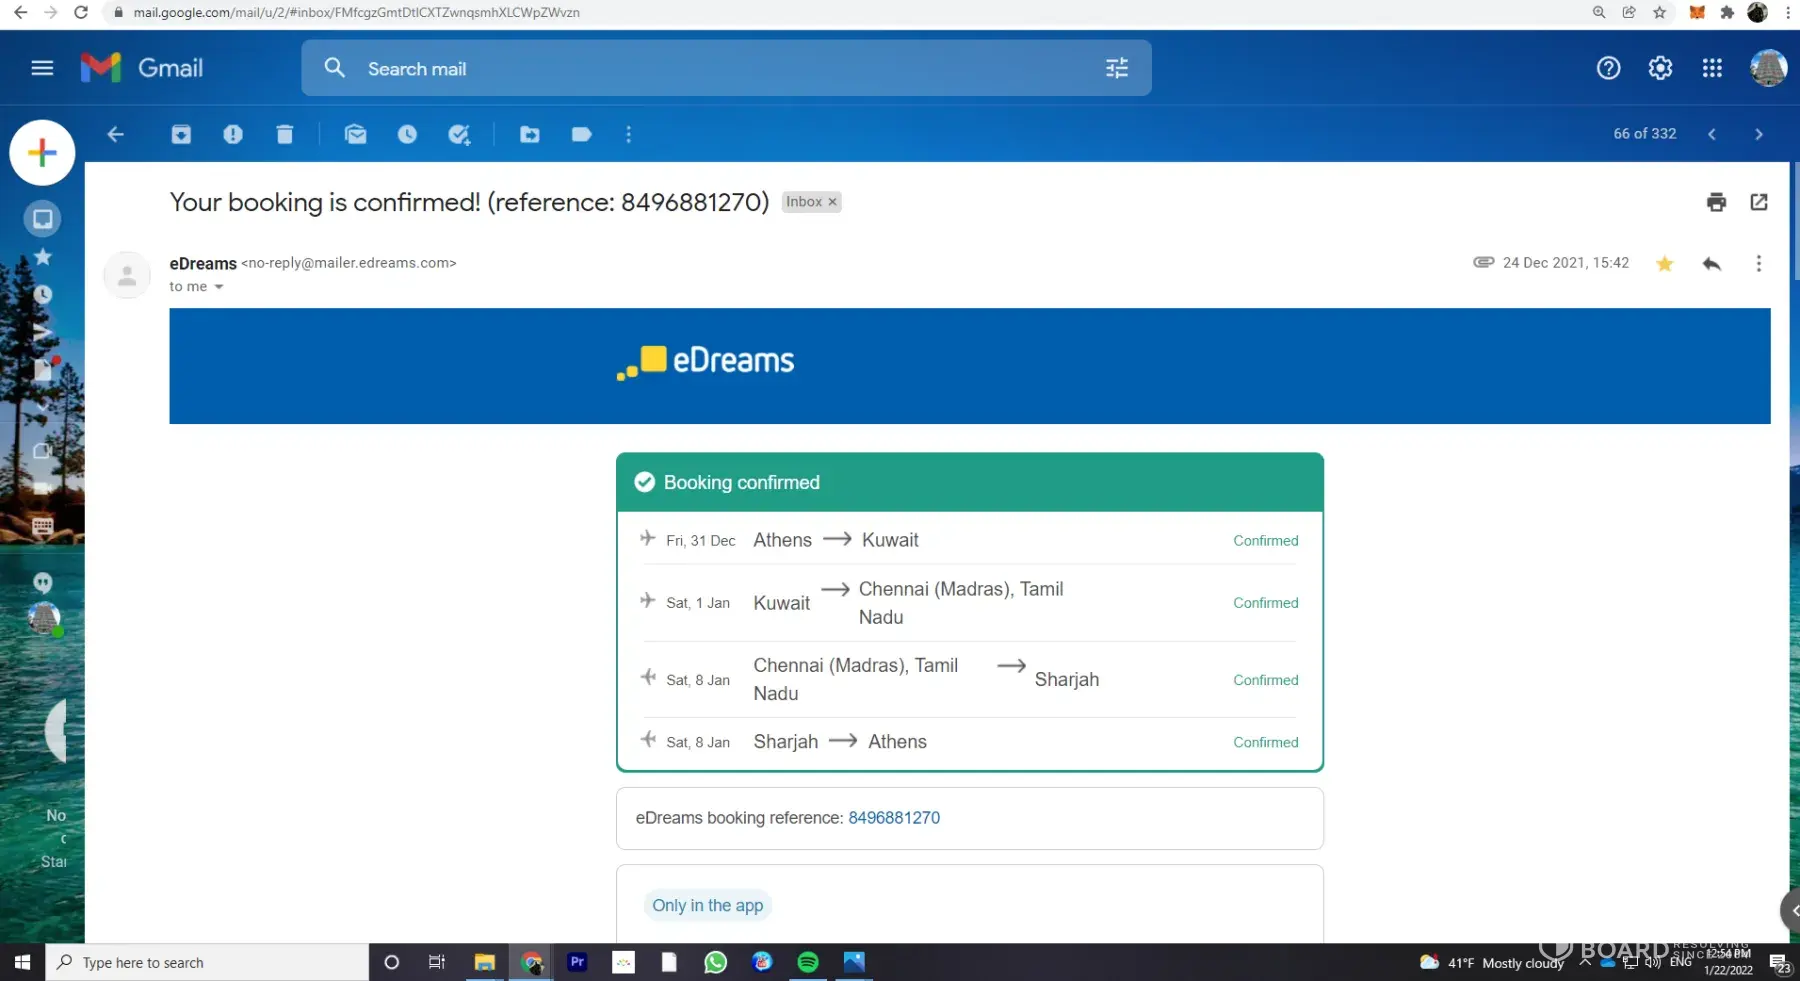Click into the Search mail field
The width and height of the screenshot is (1800, 981).
700,69
